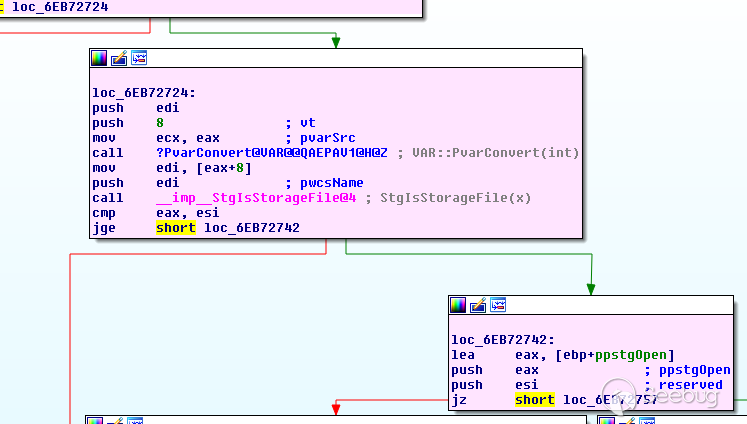Click the edit pencil icon in loc_6EB72742 block
This screenshot has width=747, height=424.
478,305
